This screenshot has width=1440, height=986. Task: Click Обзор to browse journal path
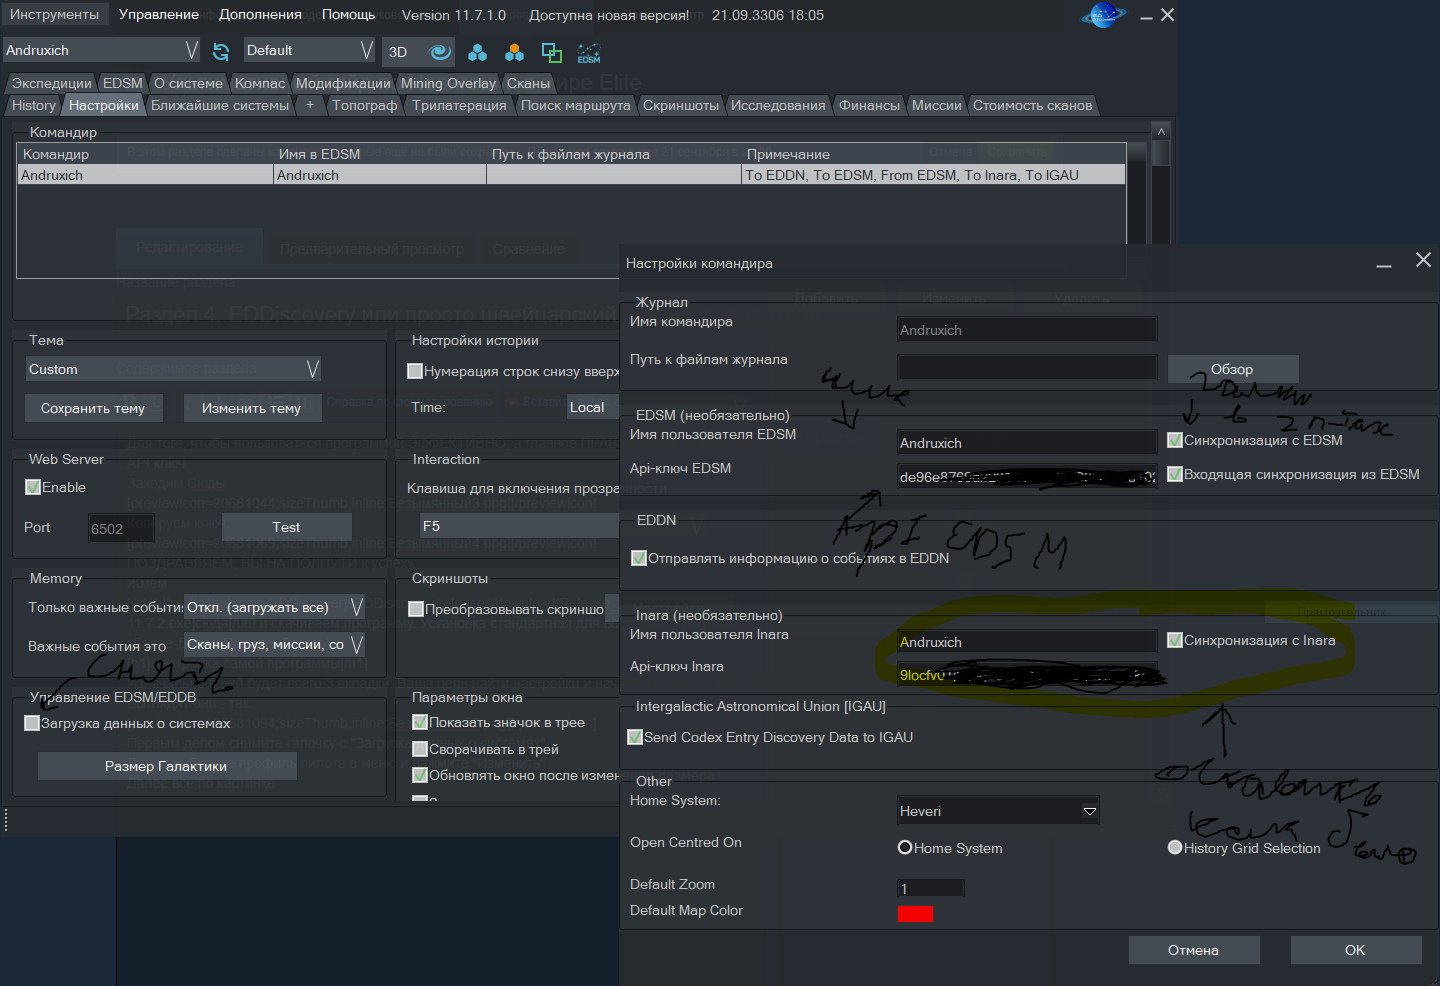pyautogui.click(x=1232, y=369)
